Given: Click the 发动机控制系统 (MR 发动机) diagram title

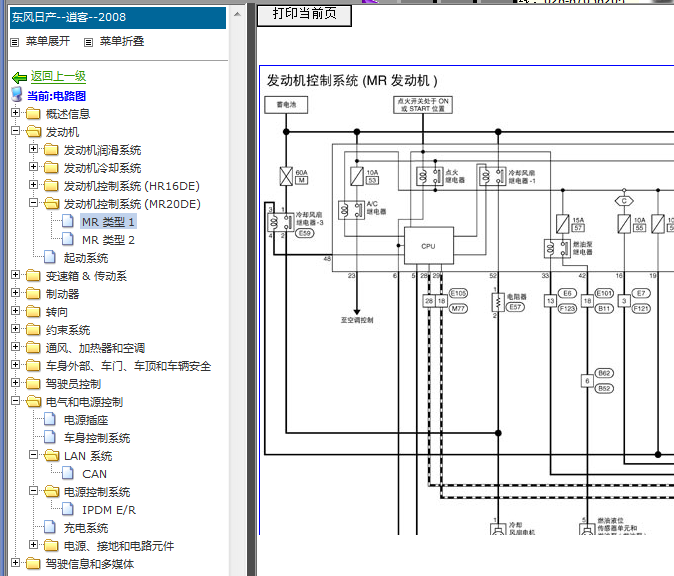Looking at the screenshot, I should (352, 80).
